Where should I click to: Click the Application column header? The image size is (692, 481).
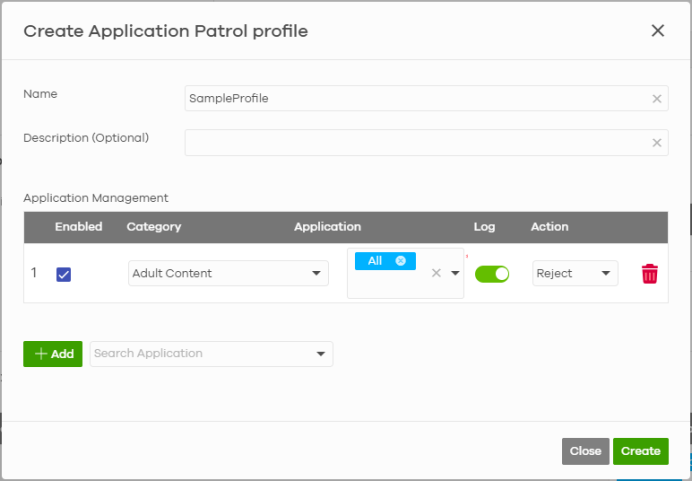(327, 227)
